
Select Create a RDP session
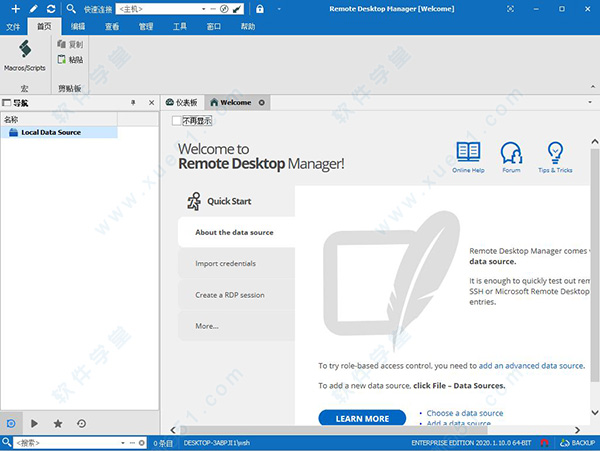point(236,295)
